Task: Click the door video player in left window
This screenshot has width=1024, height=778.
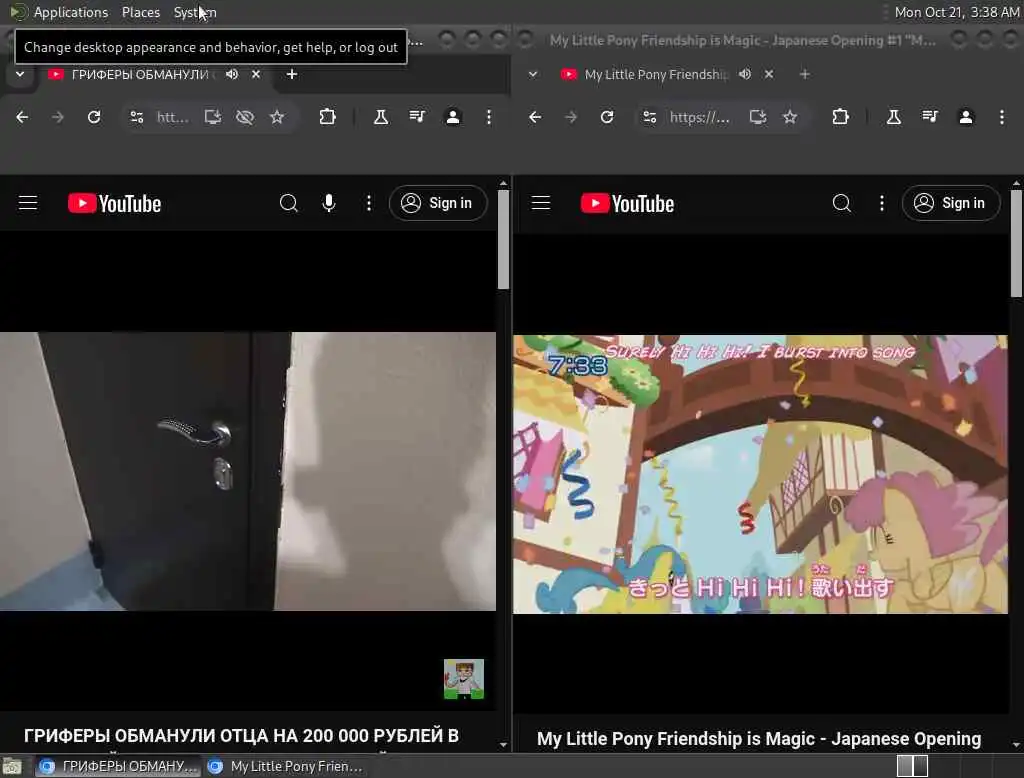Action: [248, 472]
